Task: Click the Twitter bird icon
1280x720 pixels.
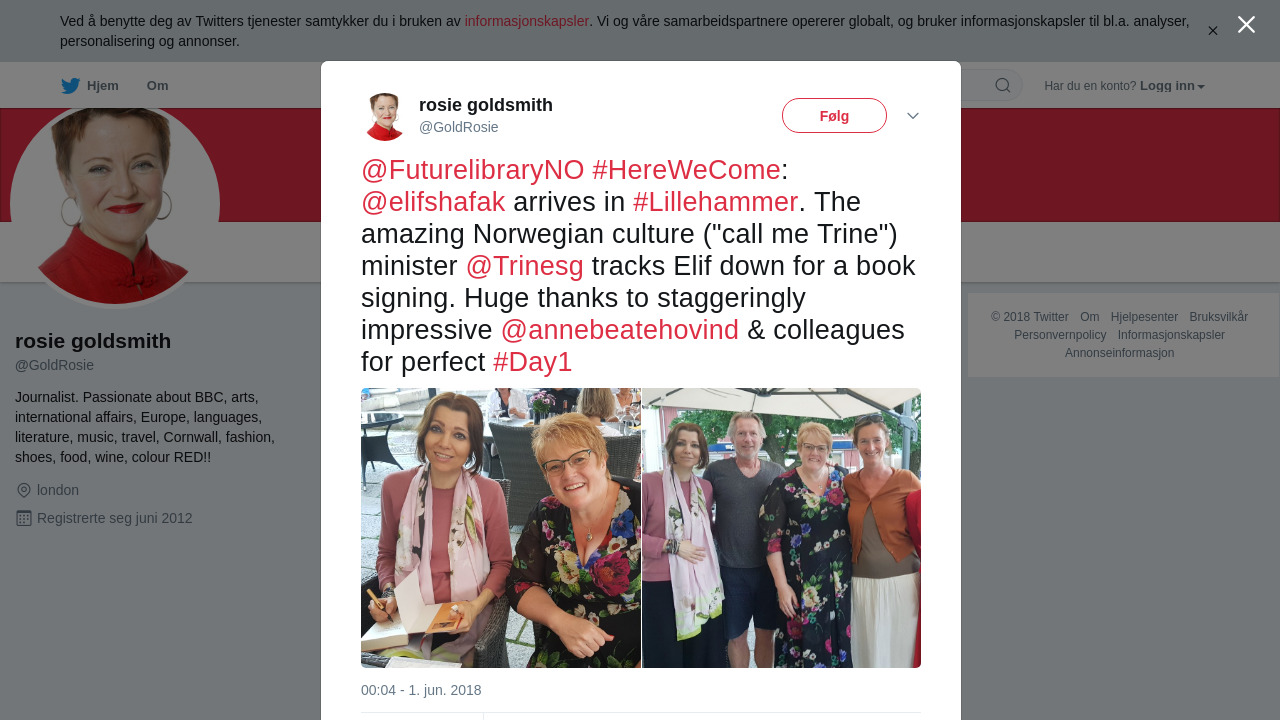Action: click(70, 86)
